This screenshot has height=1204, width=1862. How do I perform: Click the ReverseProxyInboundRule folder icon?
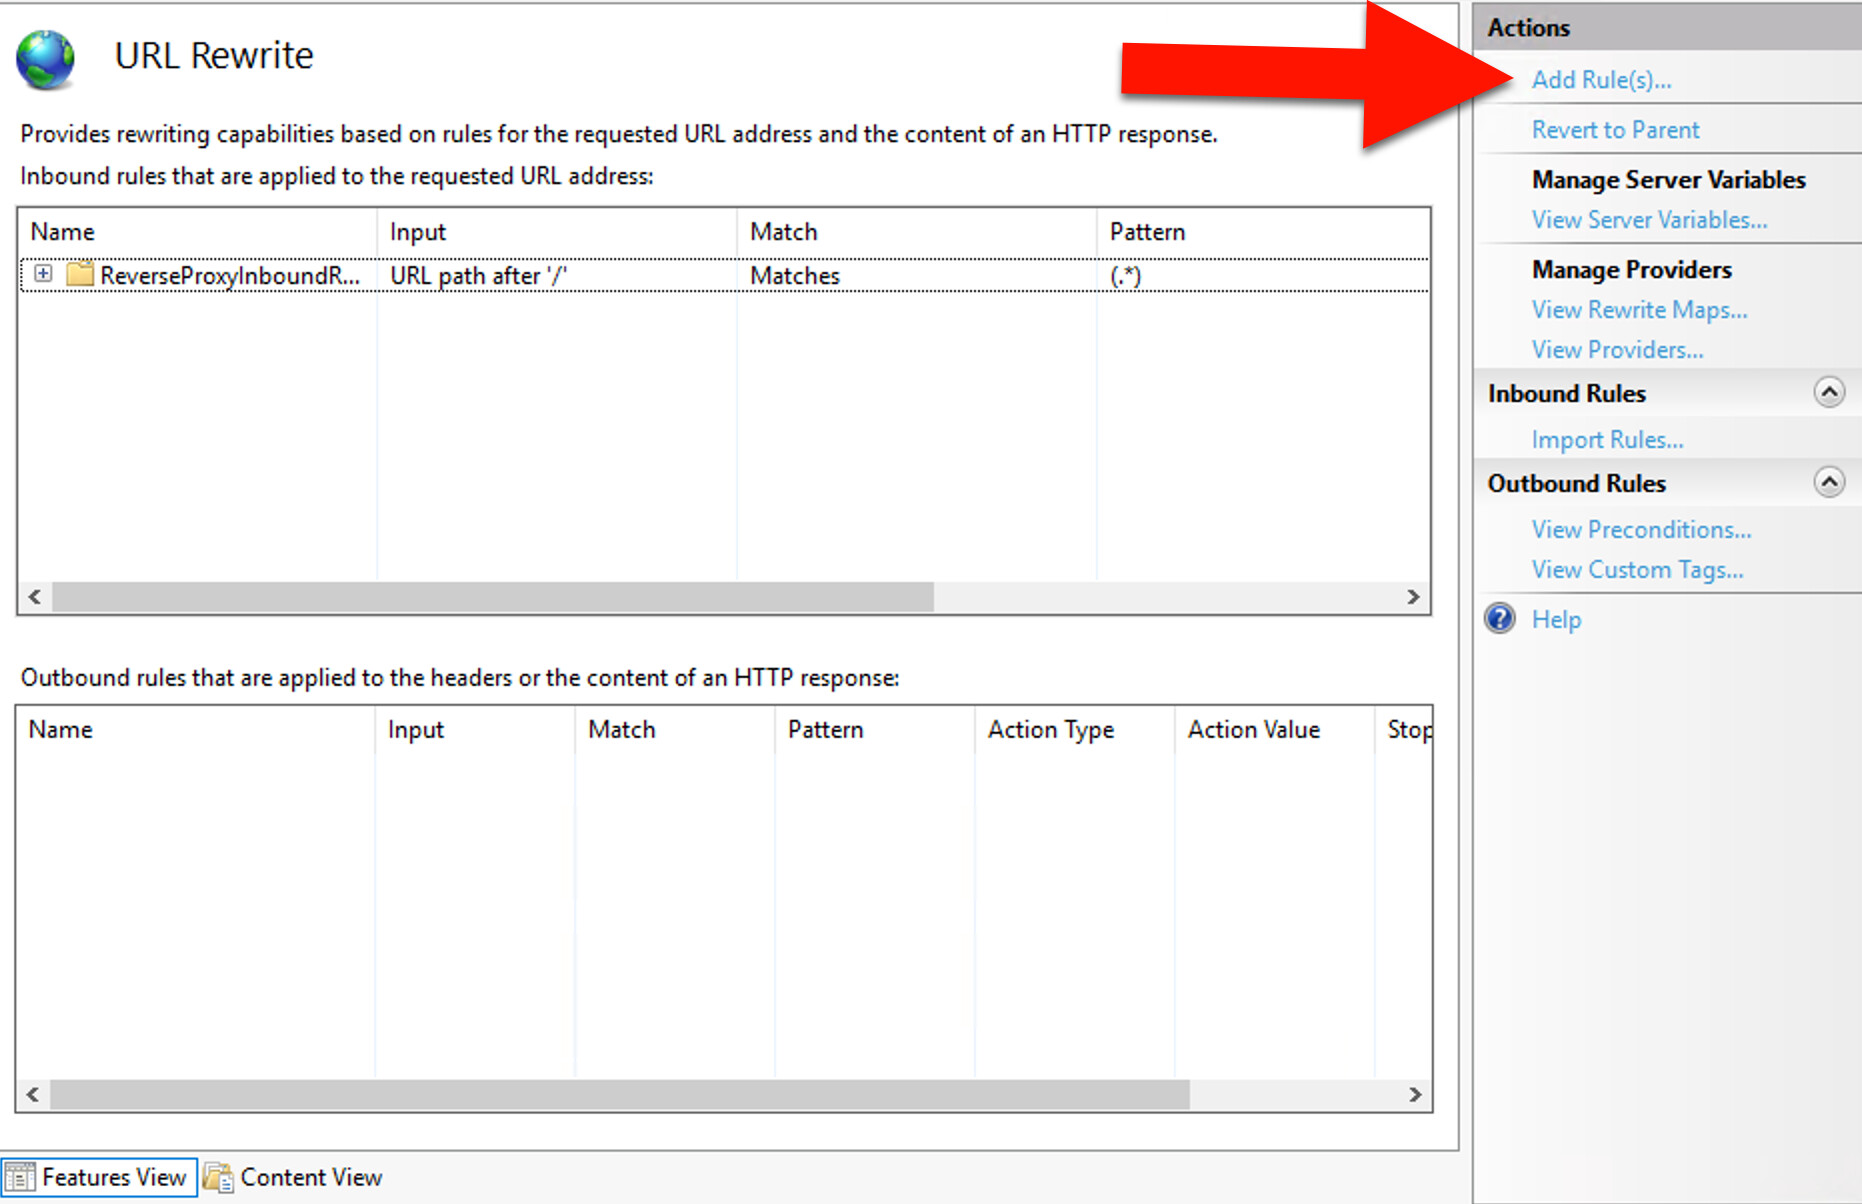click(79, 274)
